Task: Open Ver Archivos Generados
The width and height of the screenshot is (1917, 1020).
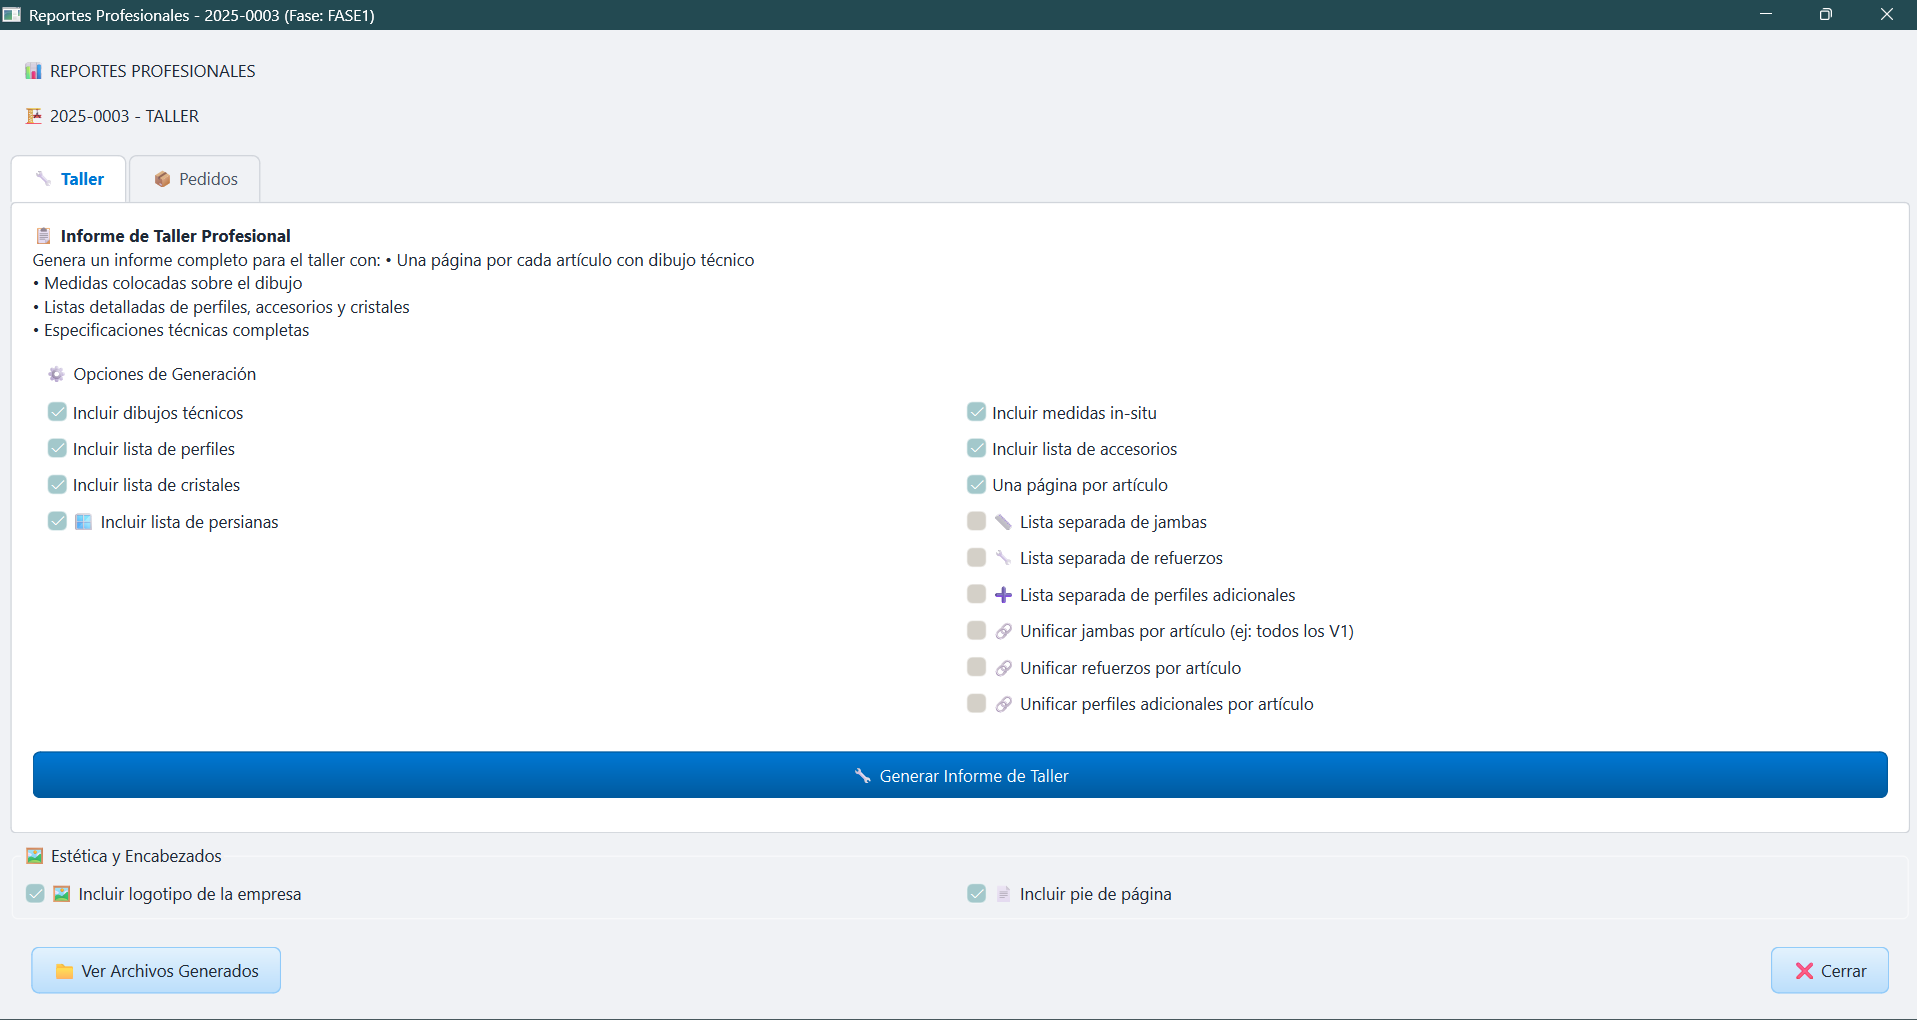Action: (x=156, y=970)
